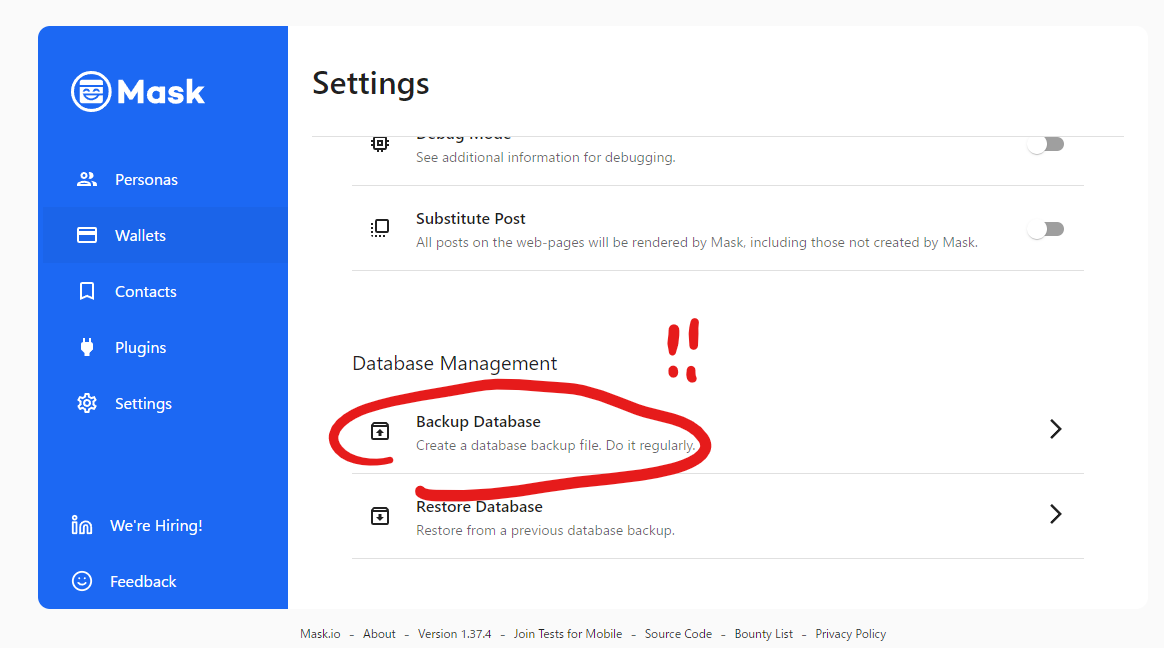This screenshot has height=648, width=1164.
Task: Click the Substitute Post title text
Action: coord(471,219)
